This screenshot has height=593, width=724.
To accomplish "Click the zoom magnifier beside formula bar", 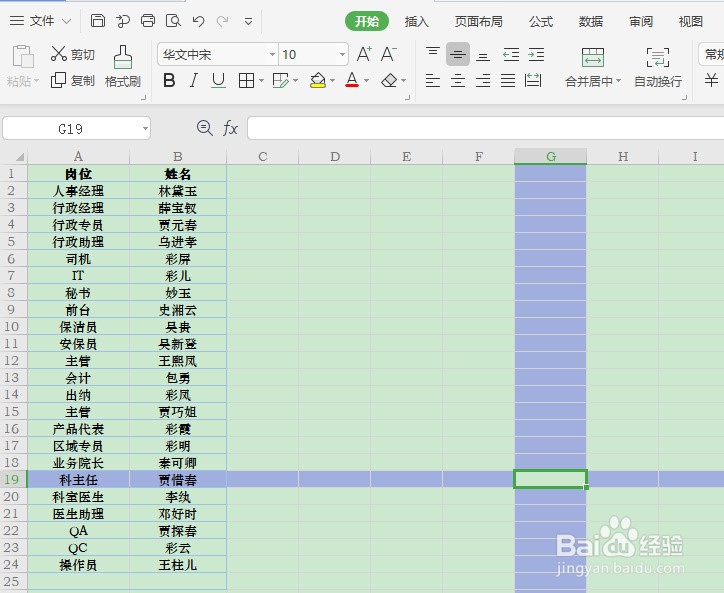I will pyautogui.click(x=204, y=128).
